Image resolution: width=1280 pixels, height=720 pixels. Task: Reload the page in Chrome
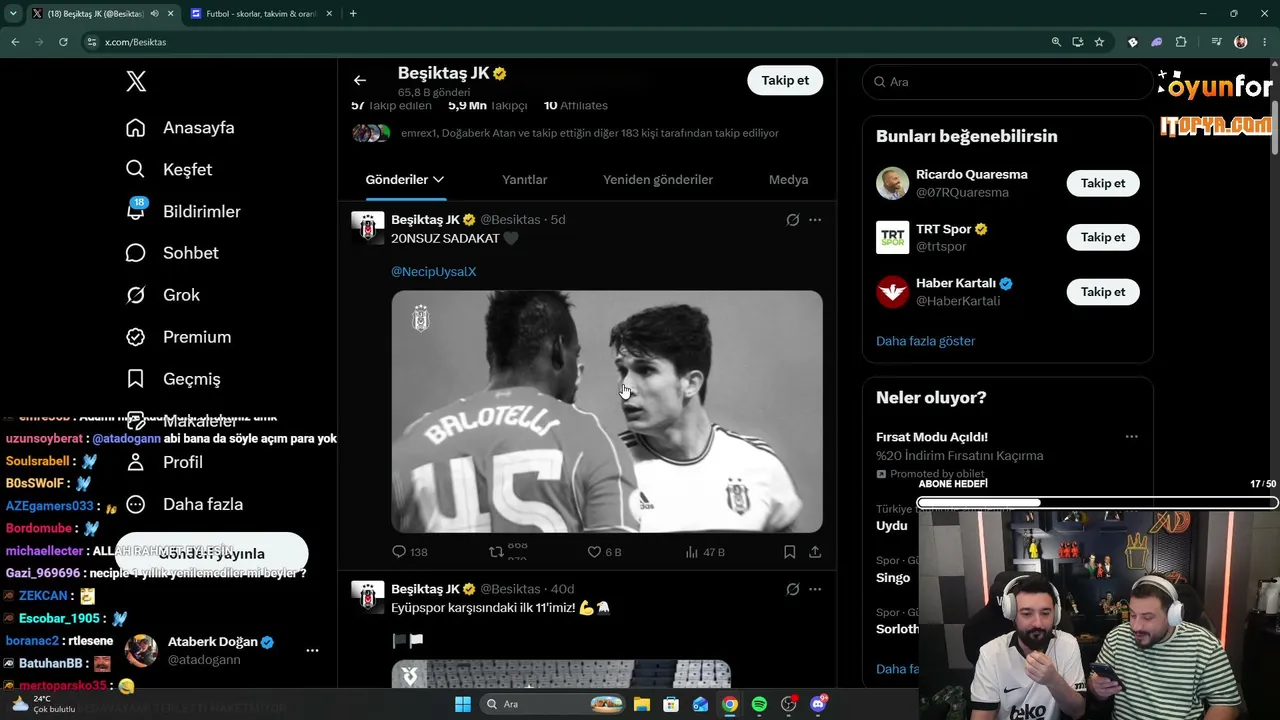point(63,42)
